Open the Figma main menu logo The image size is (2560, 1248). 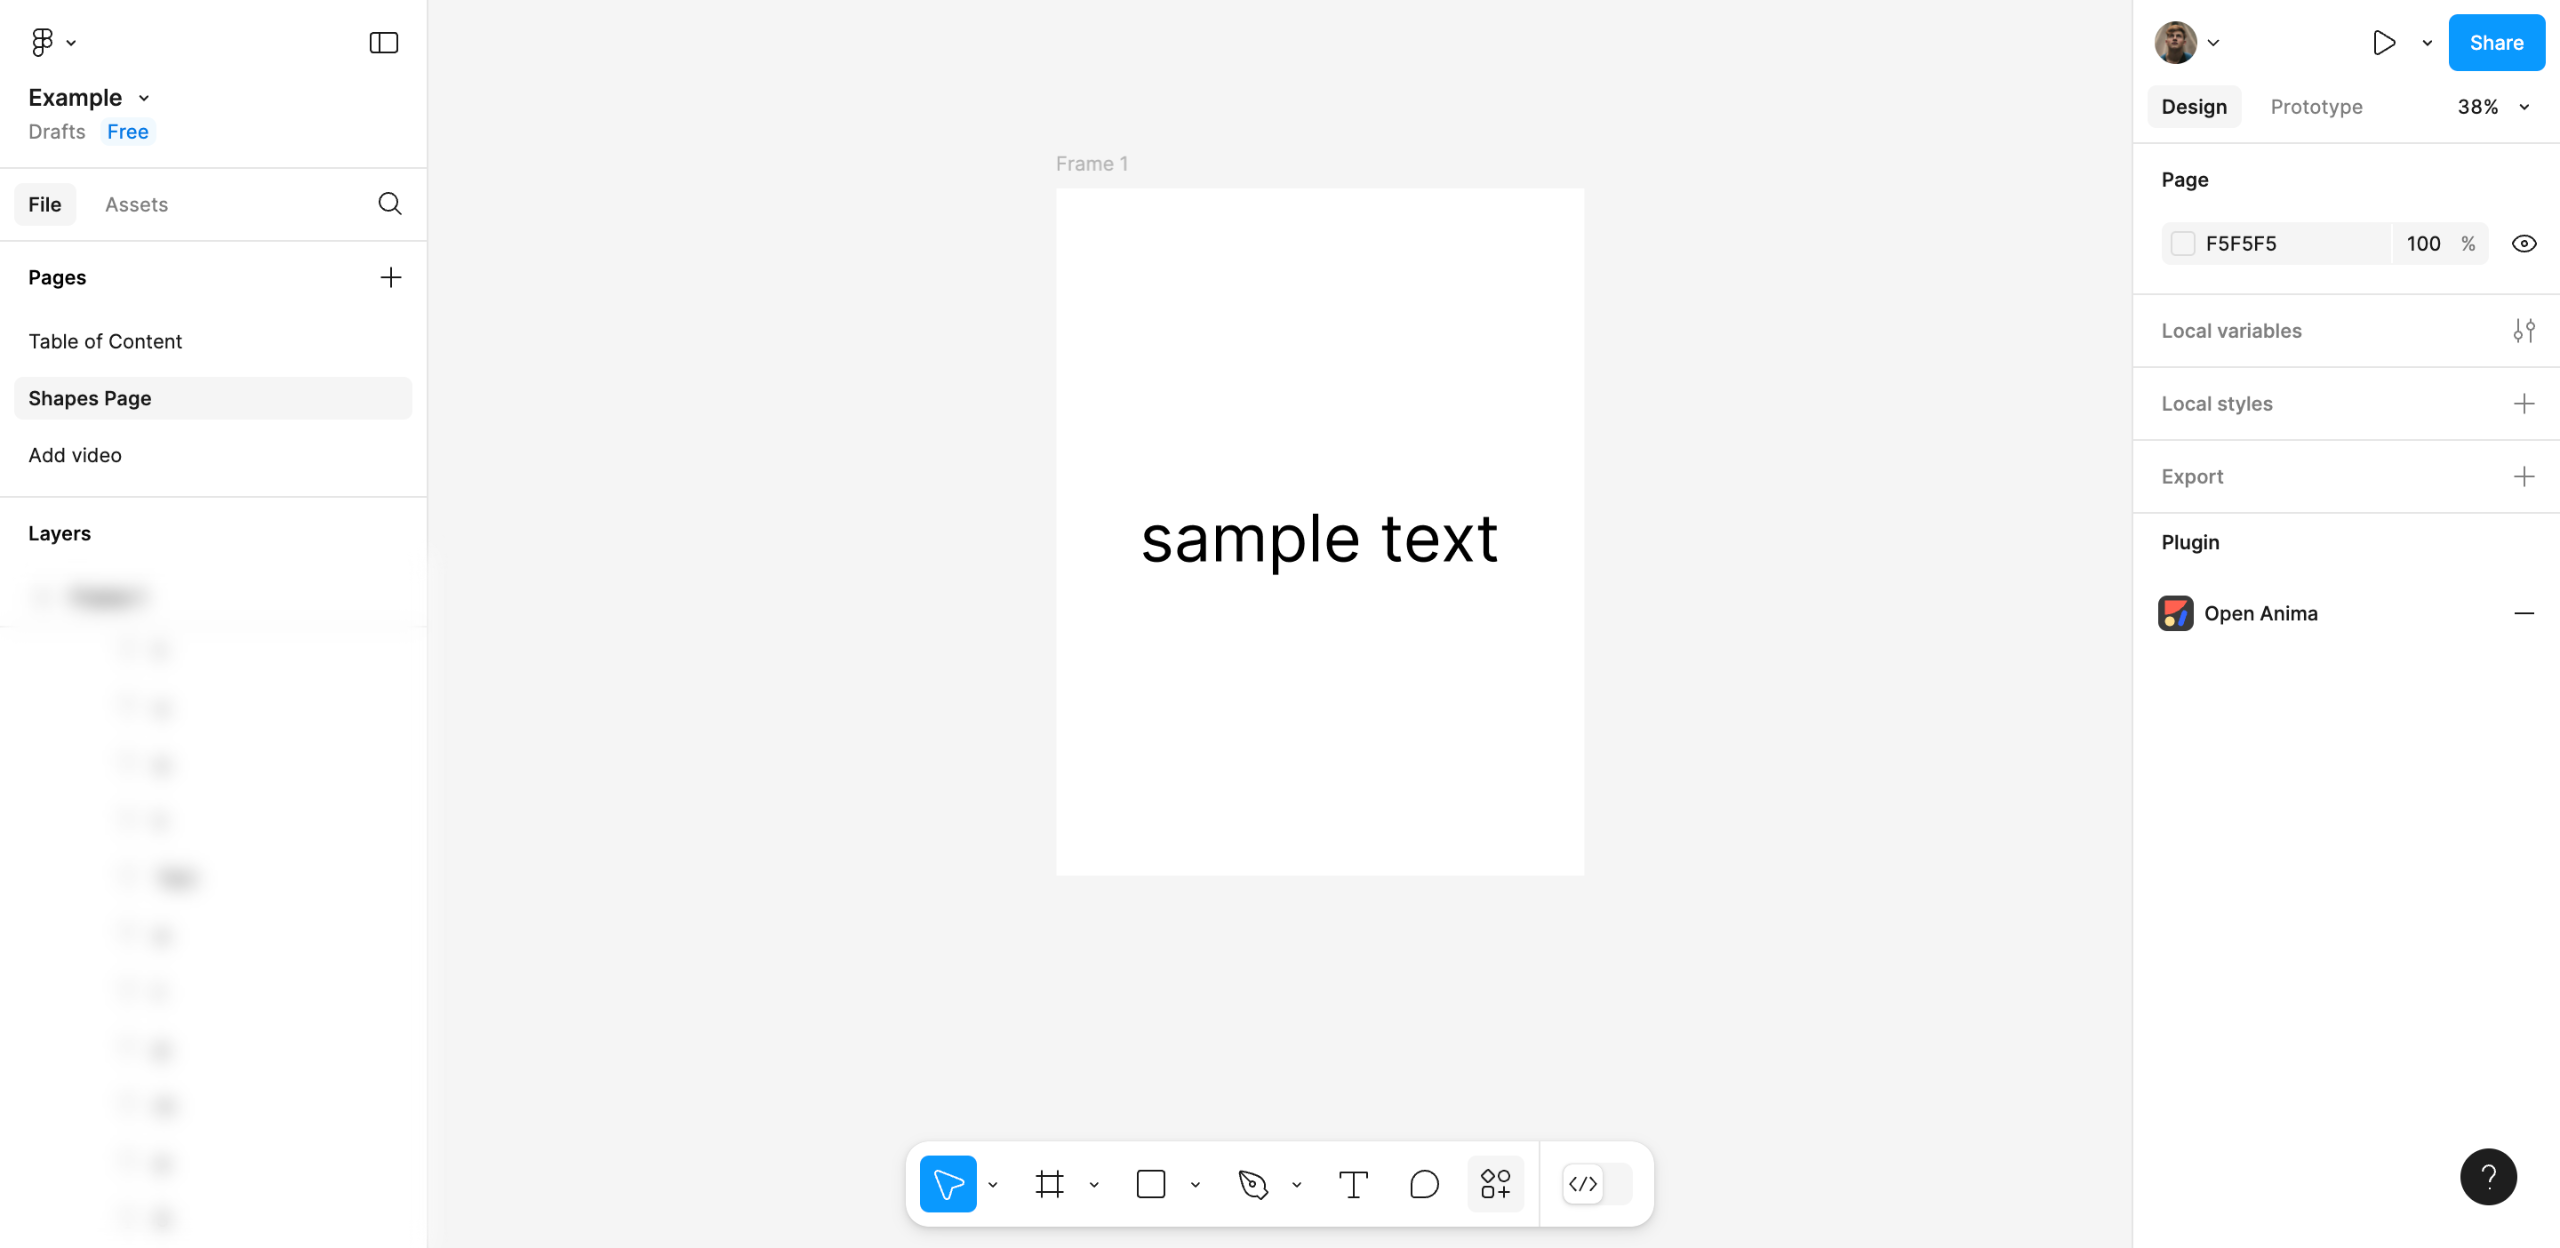[42, 42]
